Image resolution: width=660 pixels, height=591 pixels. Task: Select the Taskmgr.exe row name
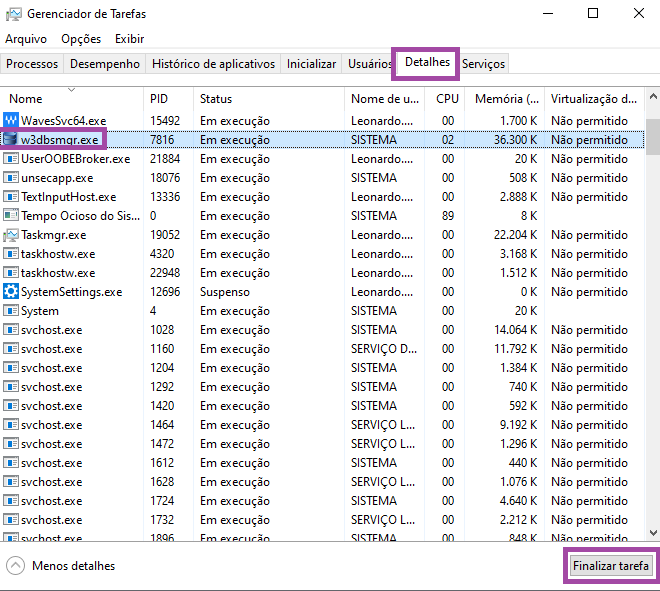pos(54,234)
